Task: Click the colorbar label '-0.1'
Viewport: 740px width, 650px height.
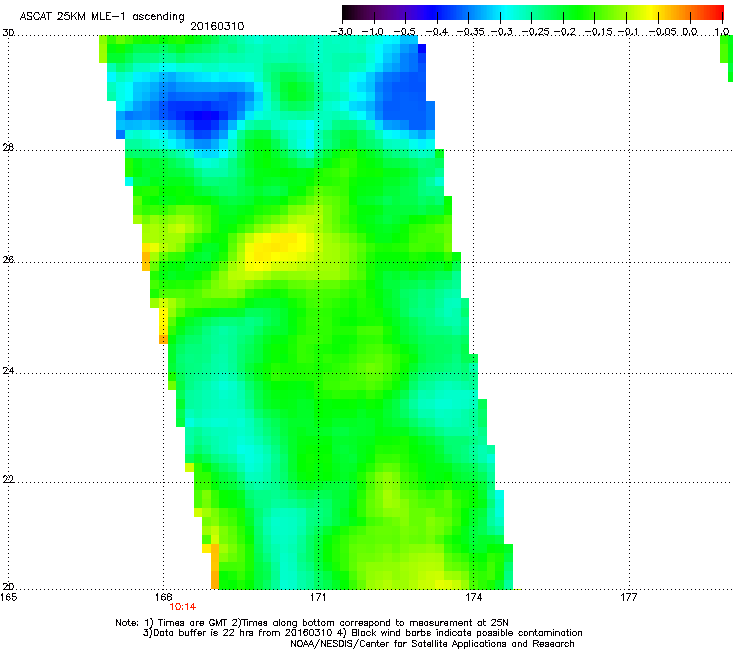Action: coord(628,32)
